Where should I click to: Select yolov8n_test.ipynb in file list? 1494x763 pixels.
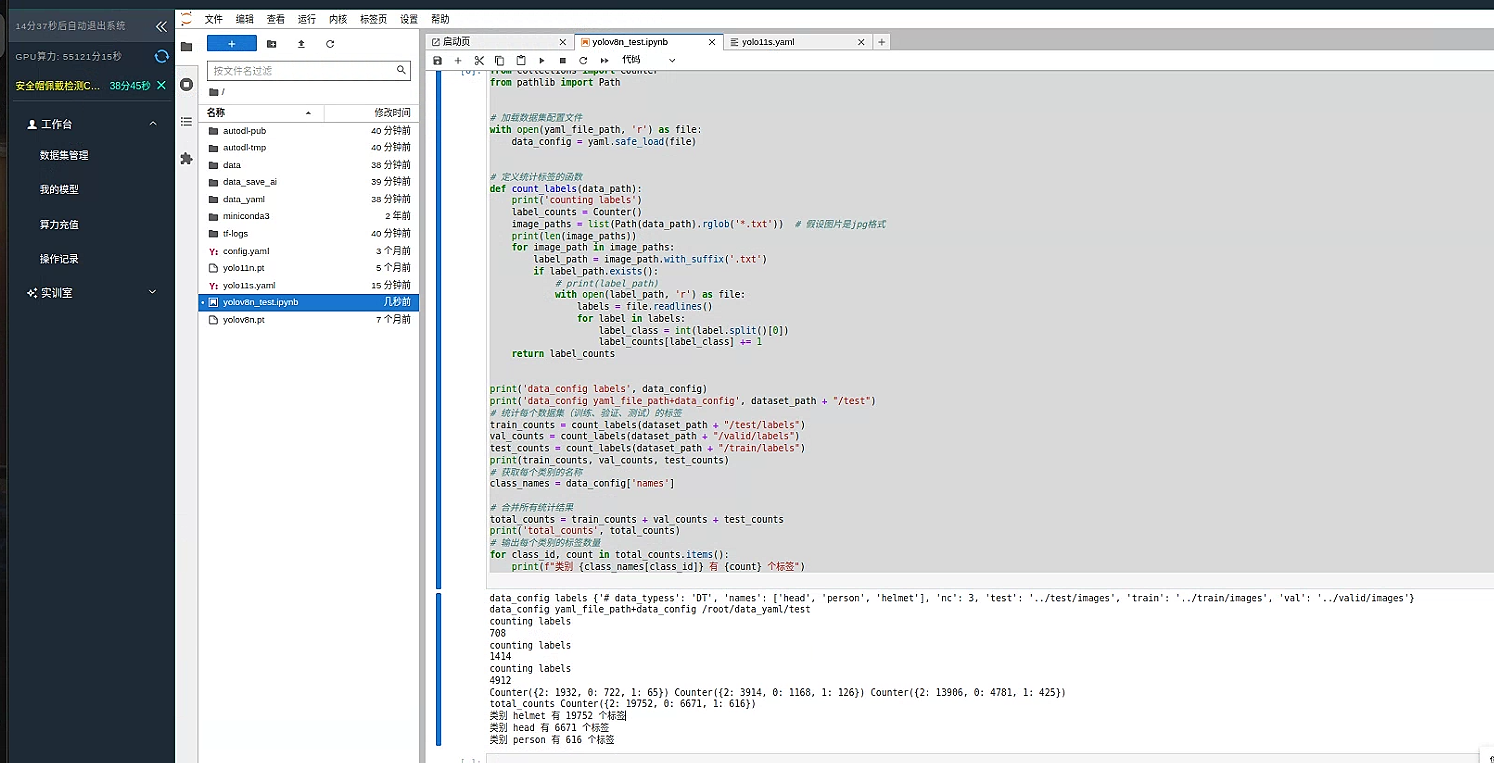[309, 302]
